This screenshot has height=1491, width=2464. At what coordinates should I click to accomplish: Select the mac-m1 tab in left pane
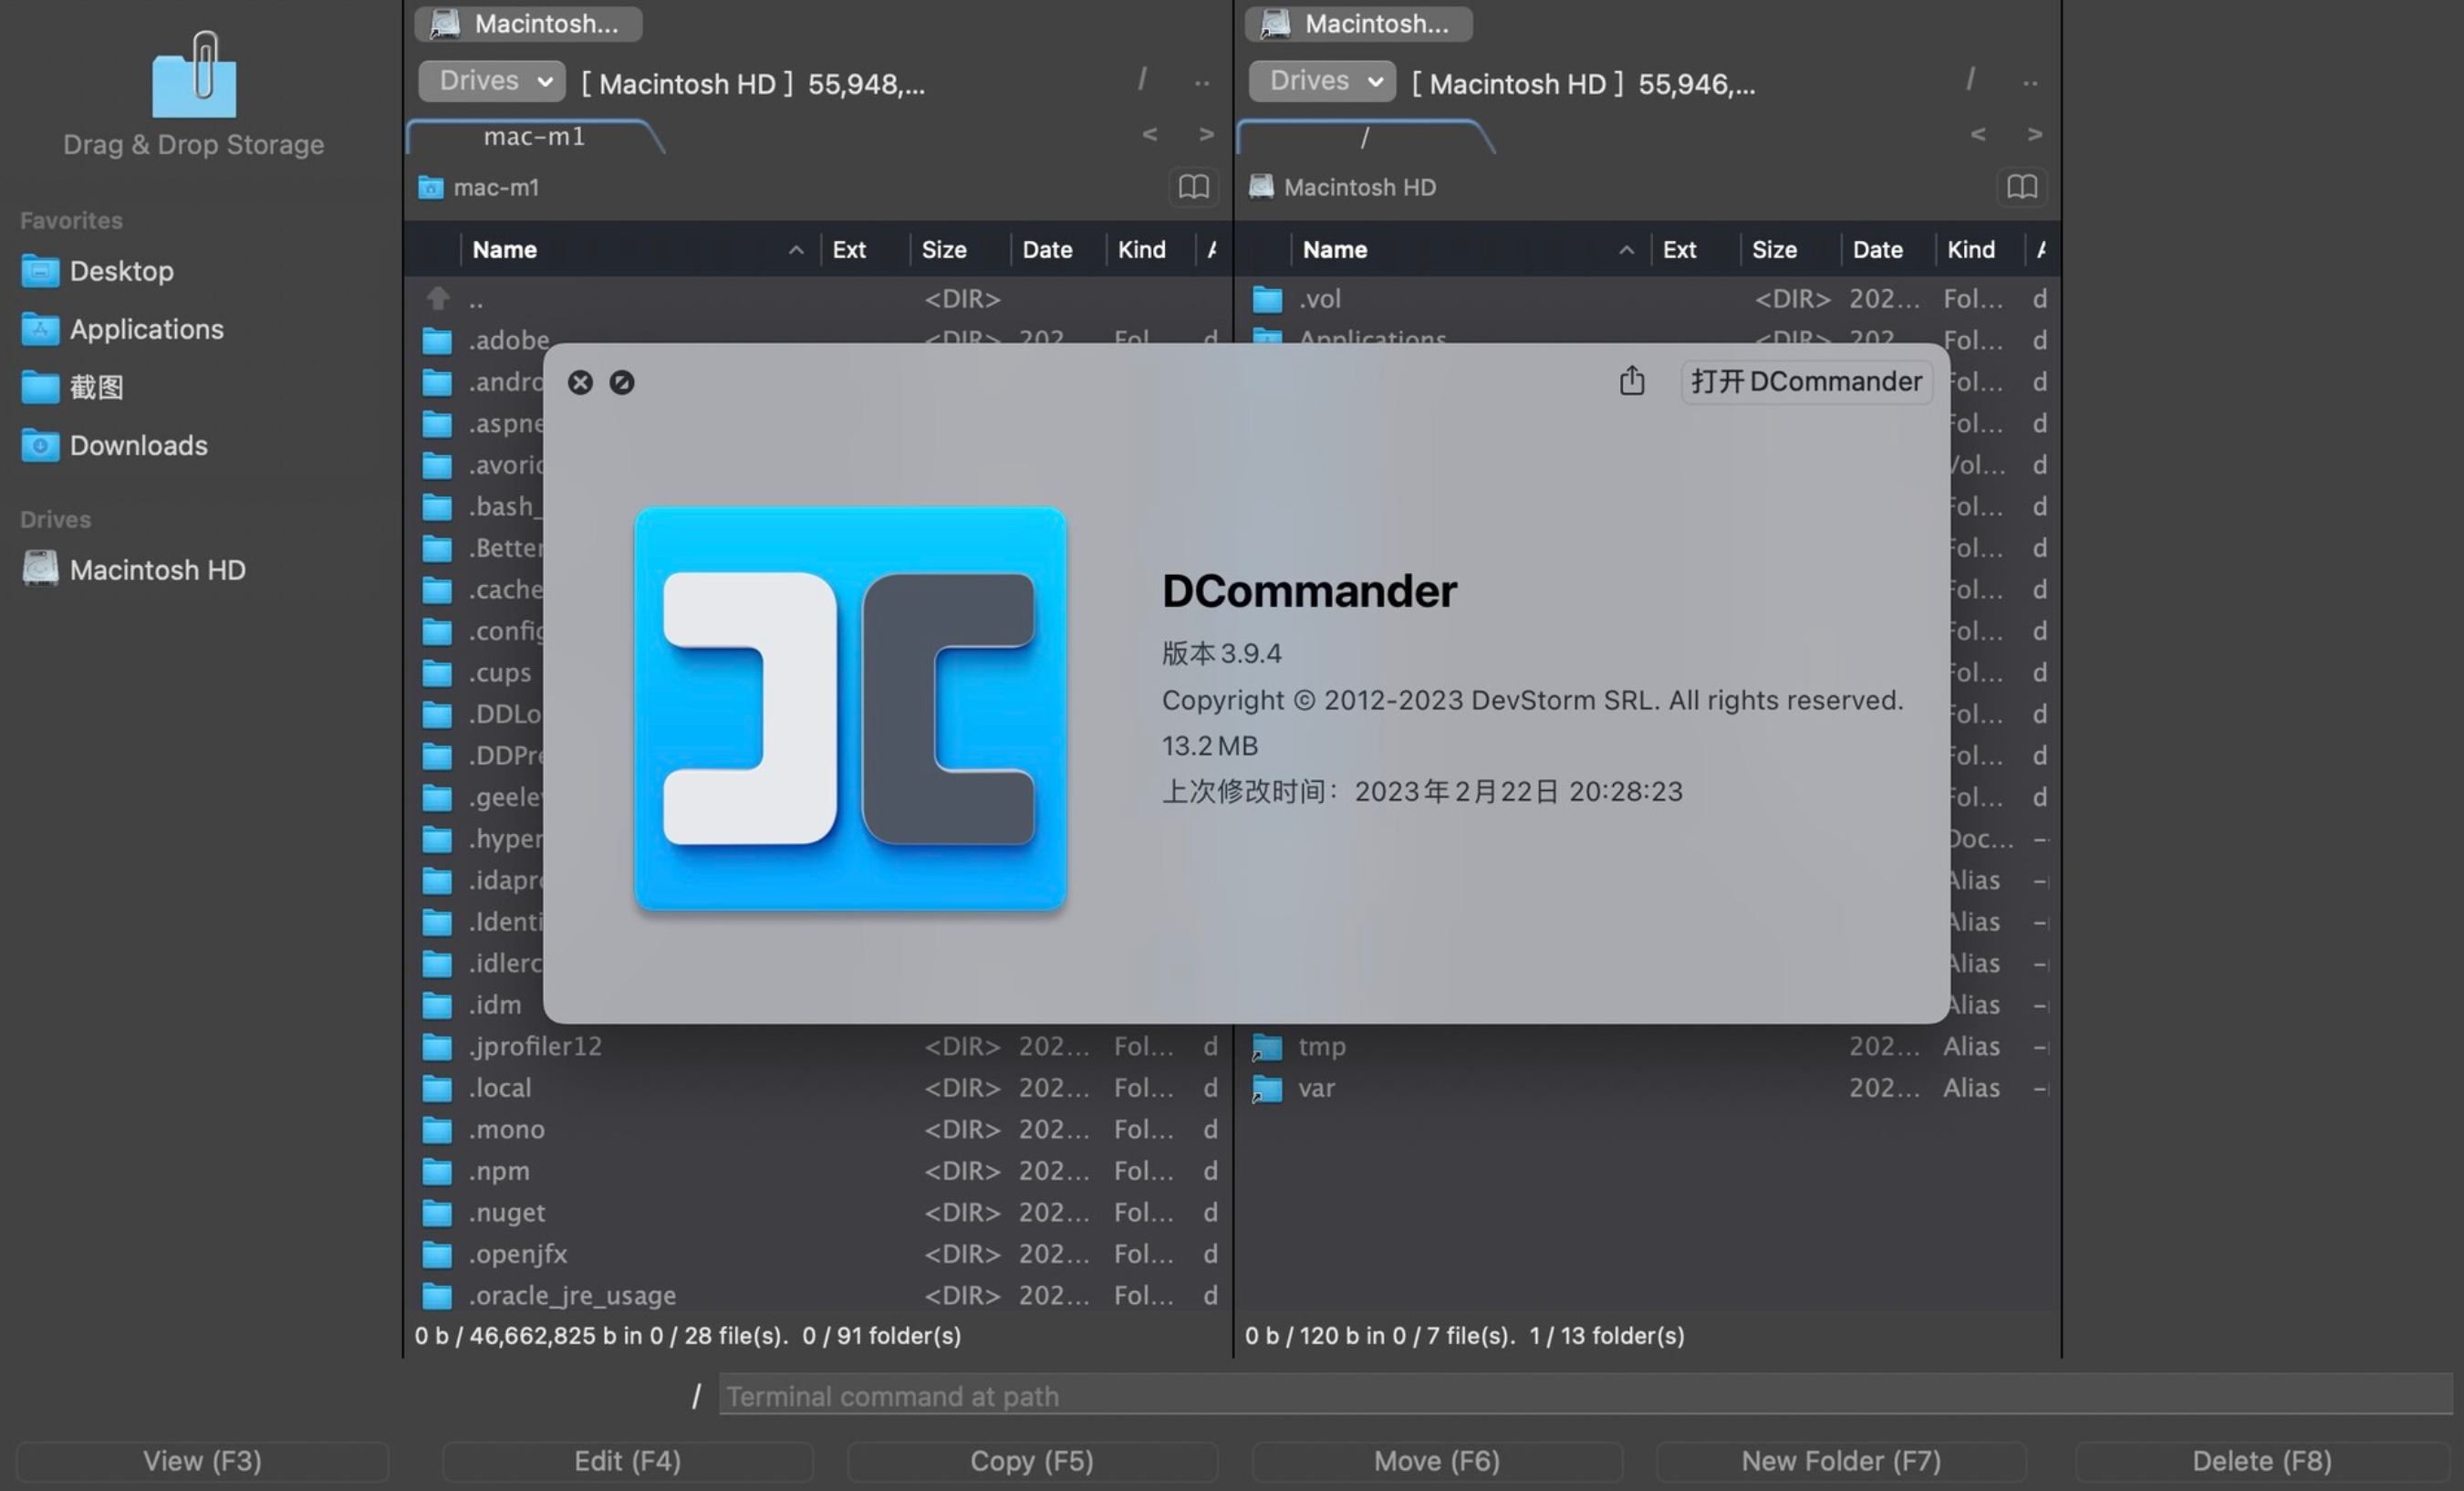[534, 137]
